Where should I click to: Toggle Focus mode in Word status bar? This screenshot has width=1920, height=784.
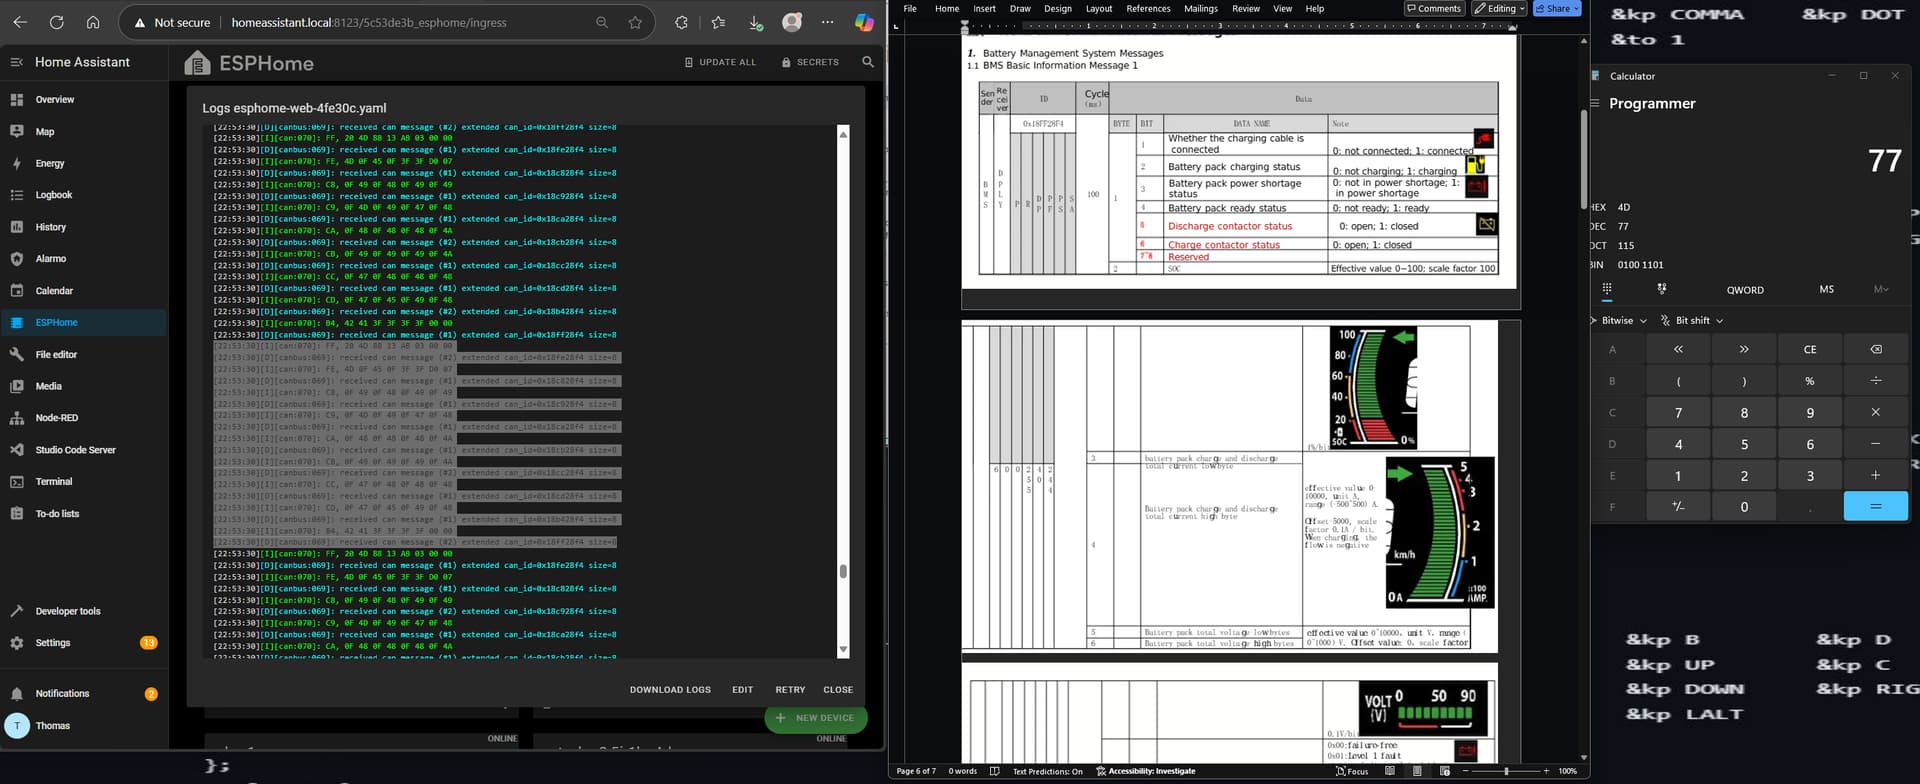tap(1351, 771)
